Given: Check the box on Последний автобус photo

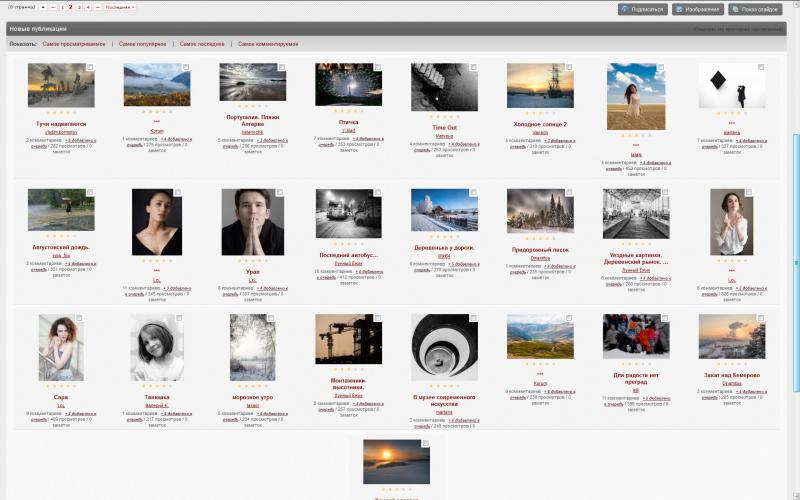Looking at the screenshot, I should pos(378,192).
